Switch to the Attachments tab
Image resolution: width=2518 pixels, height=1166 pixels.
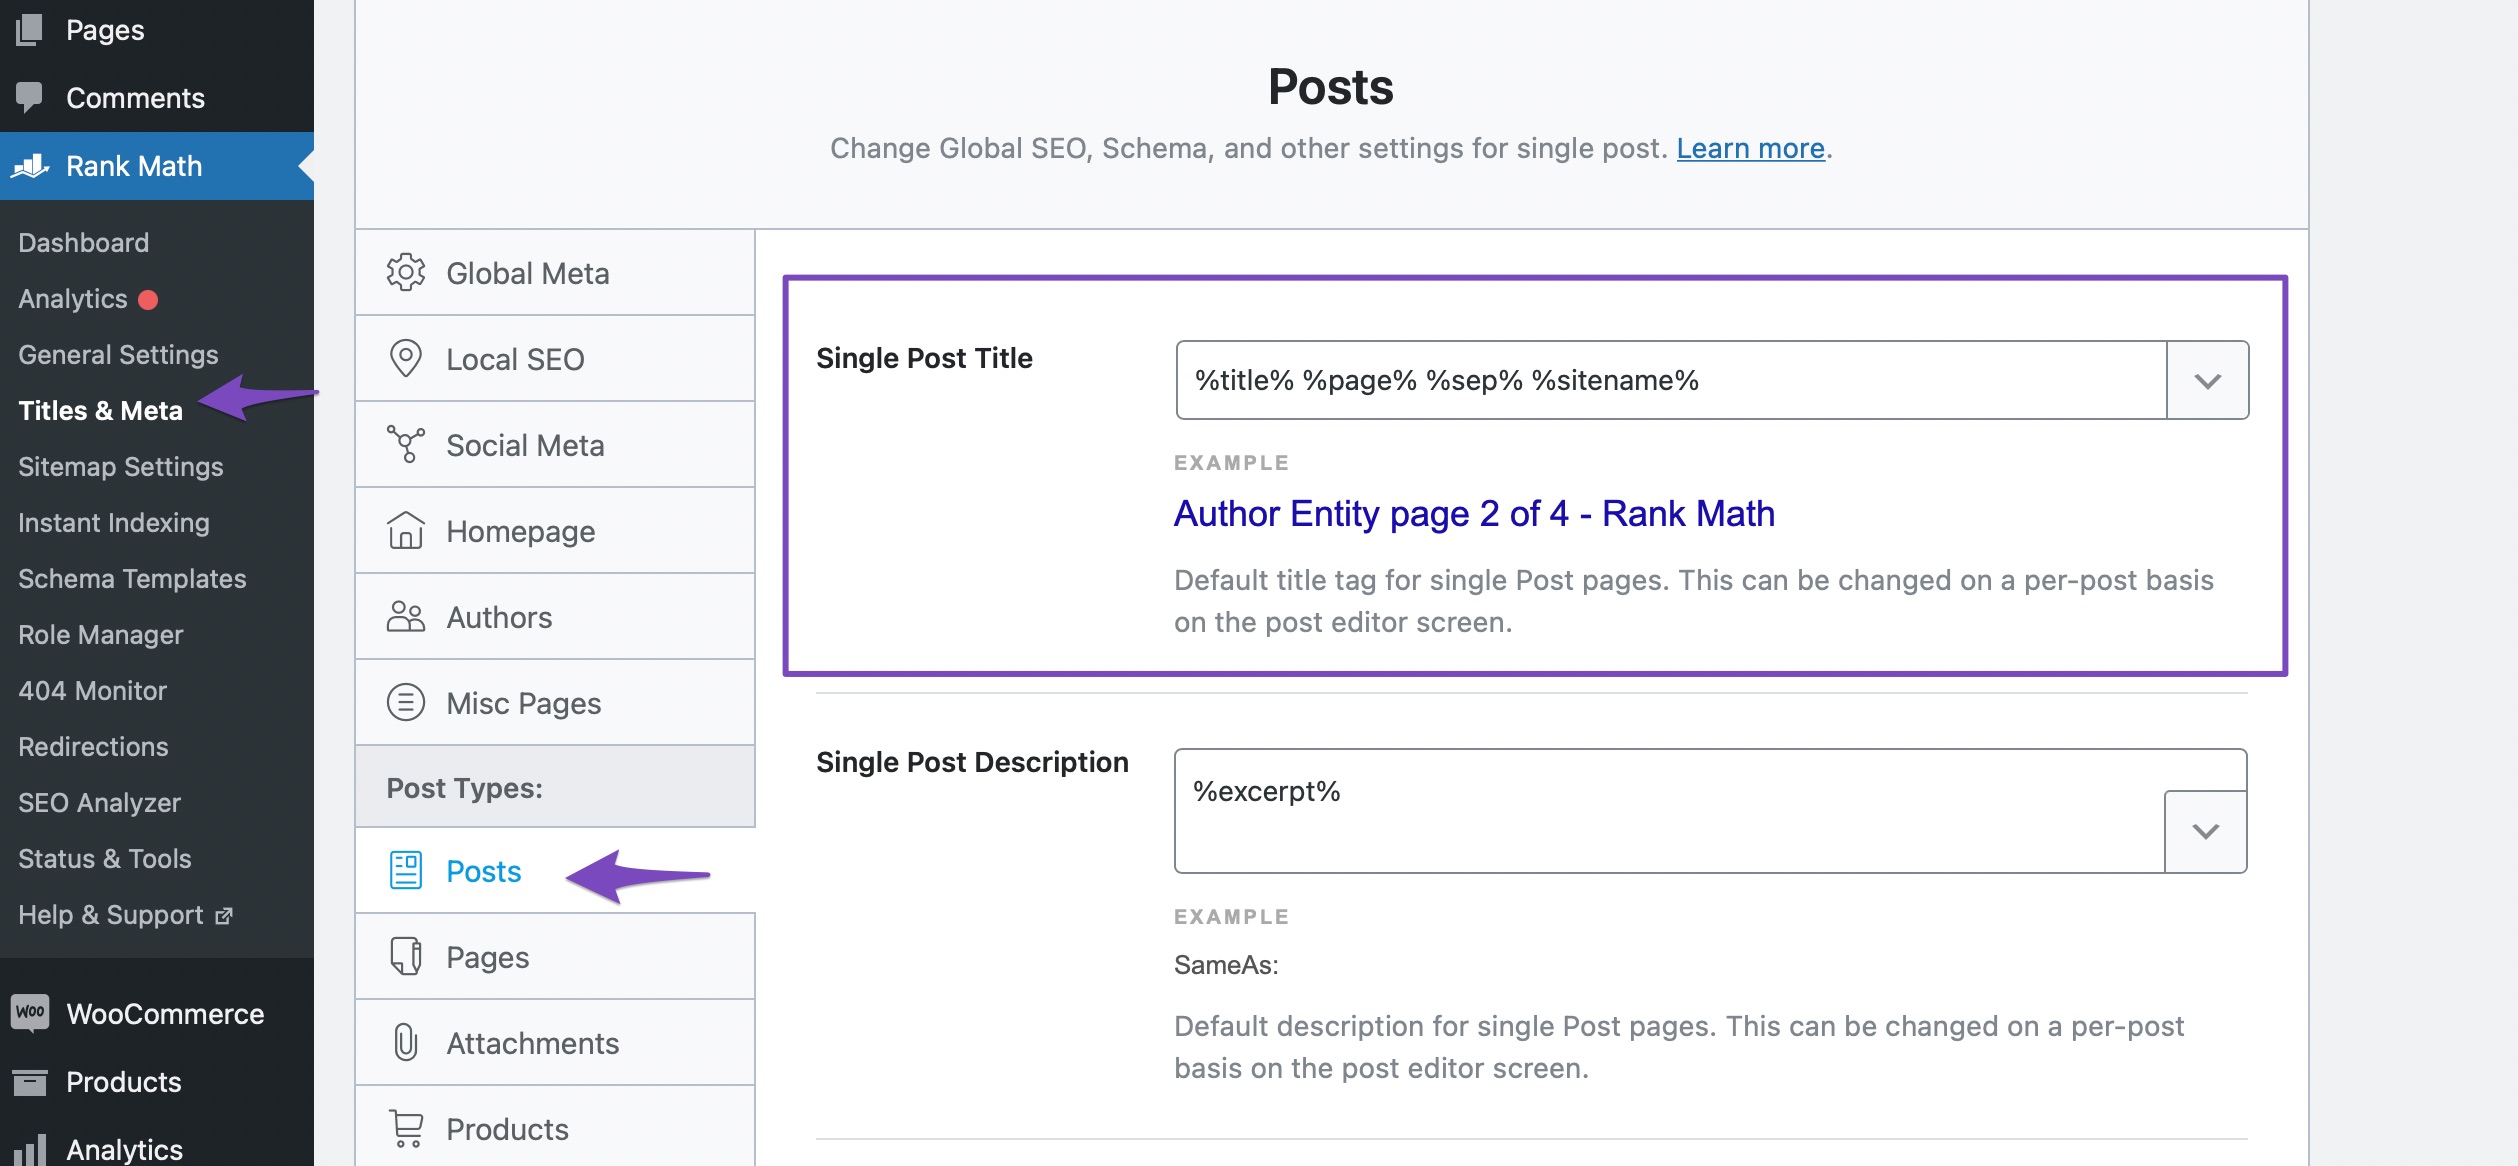555,1043
